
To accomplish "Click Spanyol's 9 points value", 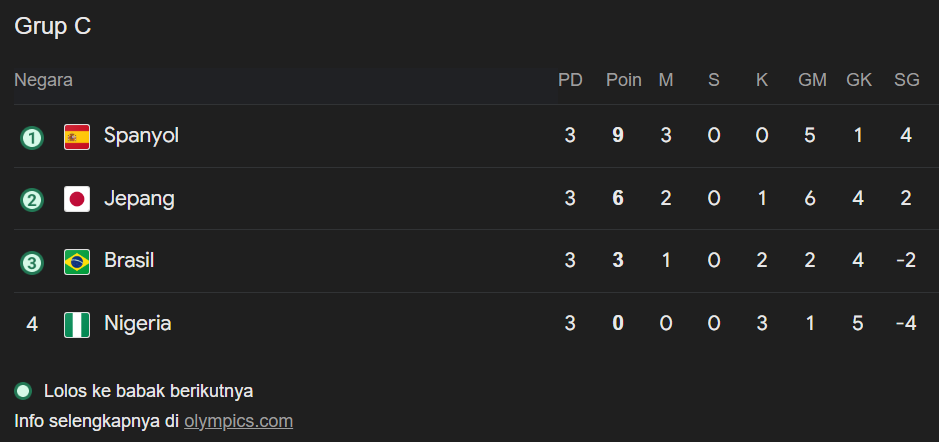I will [x=618, y=135].
